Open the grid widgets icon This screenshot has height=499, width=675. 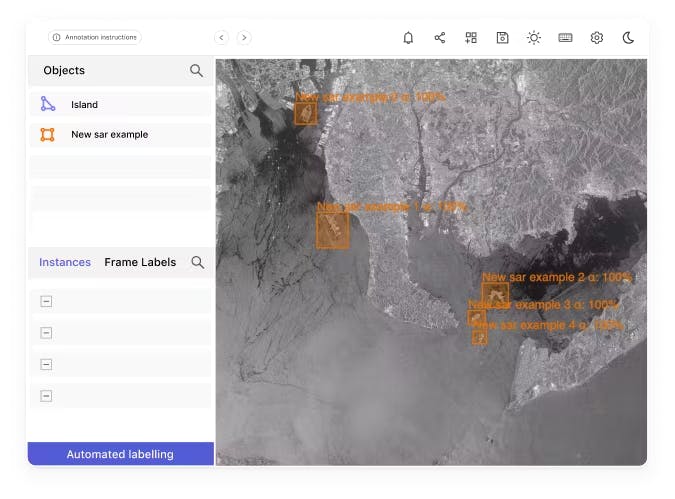[x=471, y=38]
